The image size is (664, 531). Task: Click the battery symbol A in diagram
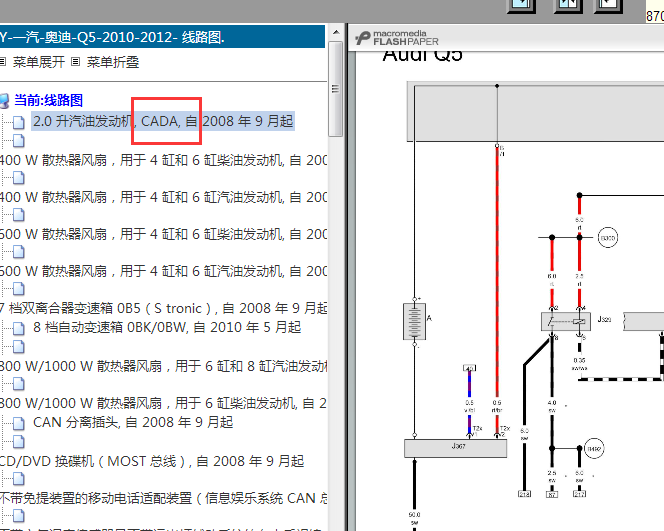point(414,321)
